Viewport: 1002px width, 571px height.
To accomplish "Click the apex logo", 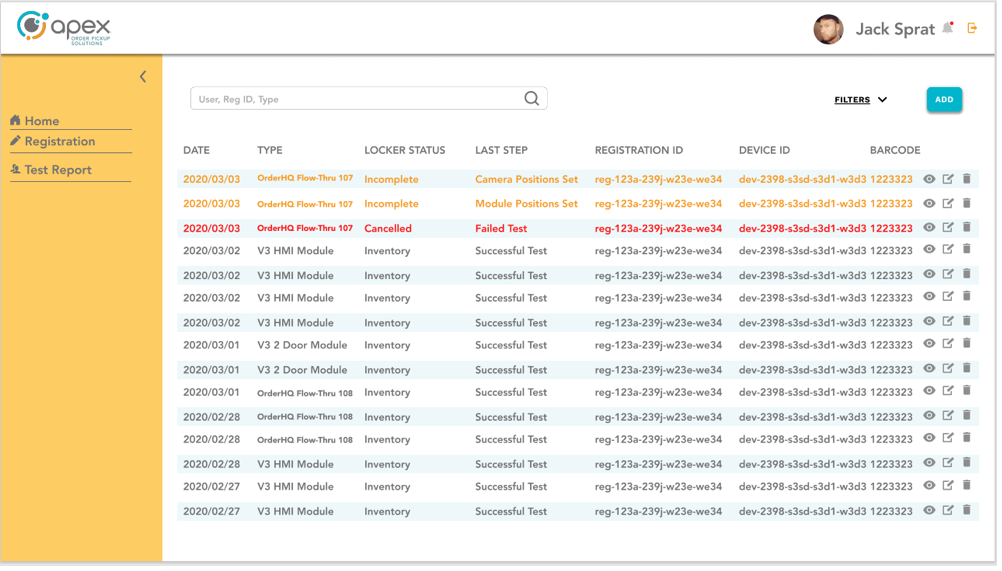I will 64,28.
